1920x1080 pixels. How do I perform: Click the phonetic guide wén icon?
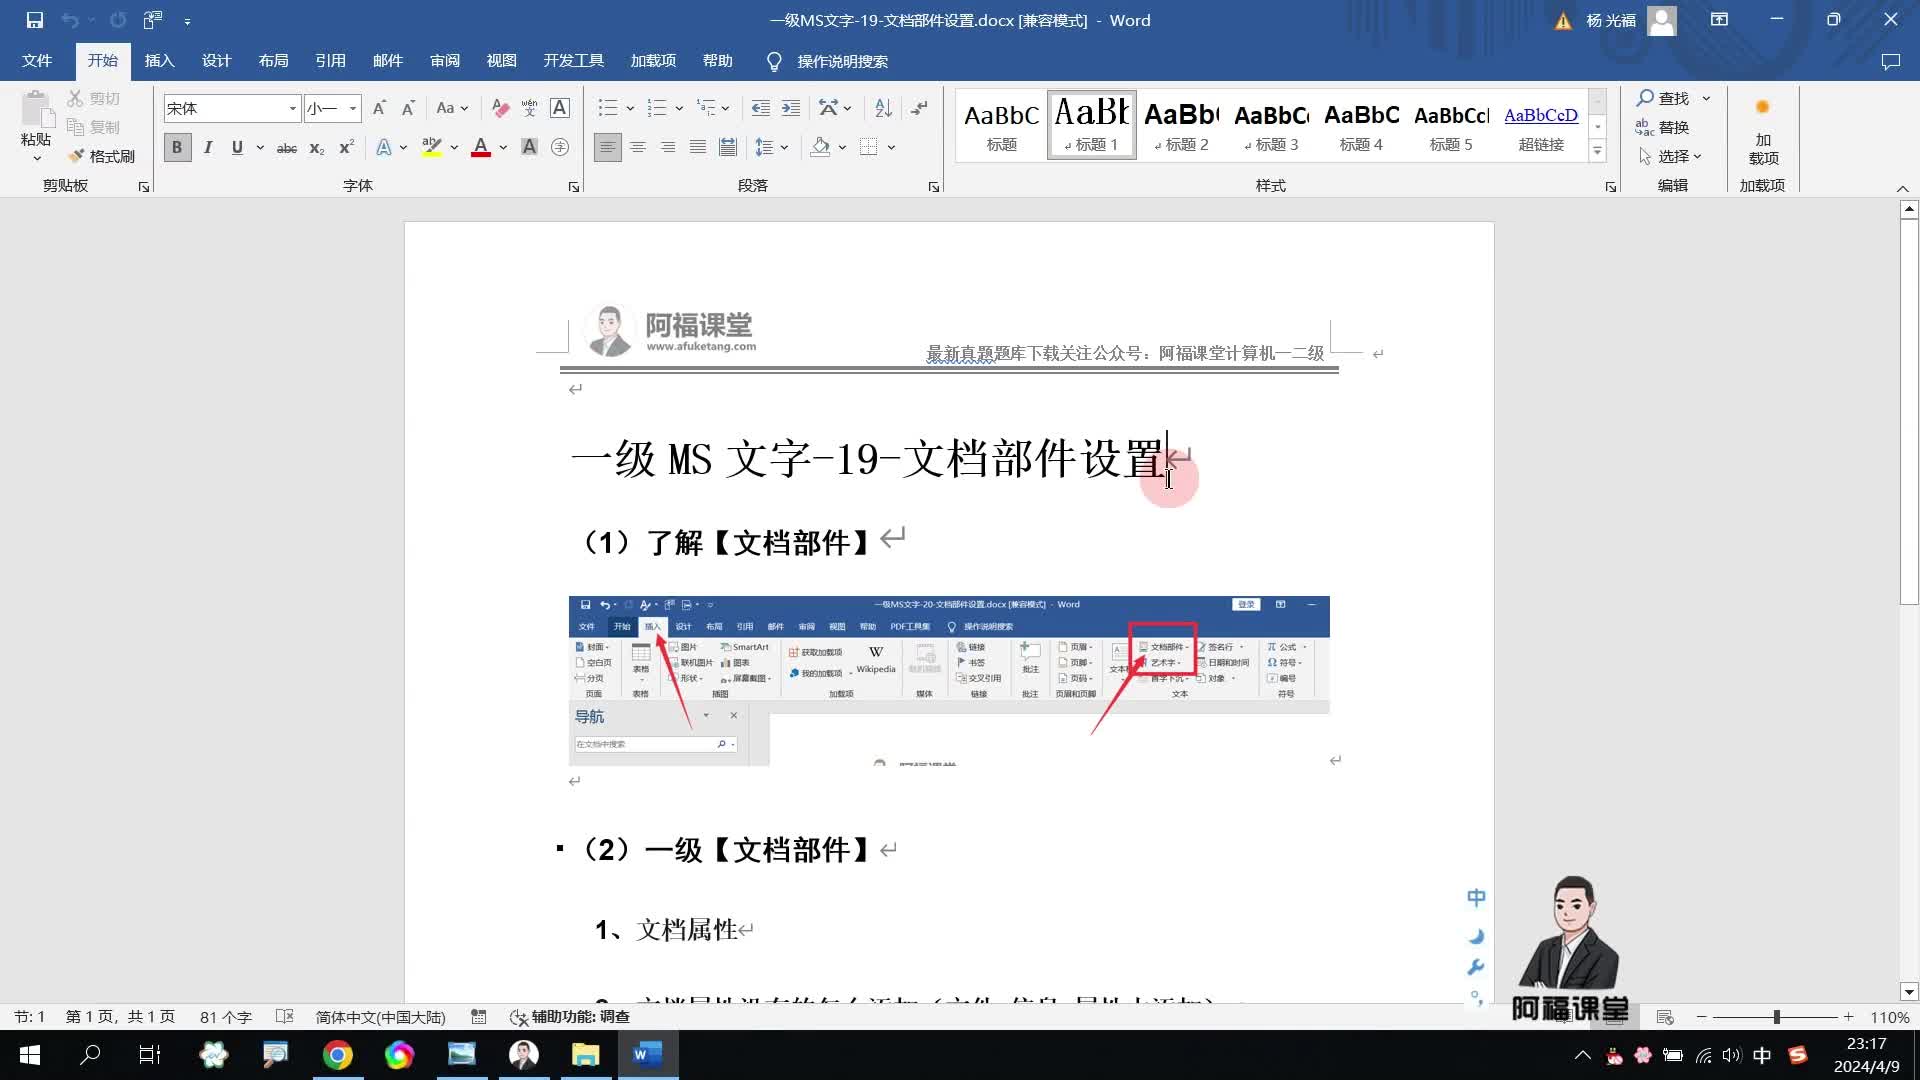click(x=530, y=108)
